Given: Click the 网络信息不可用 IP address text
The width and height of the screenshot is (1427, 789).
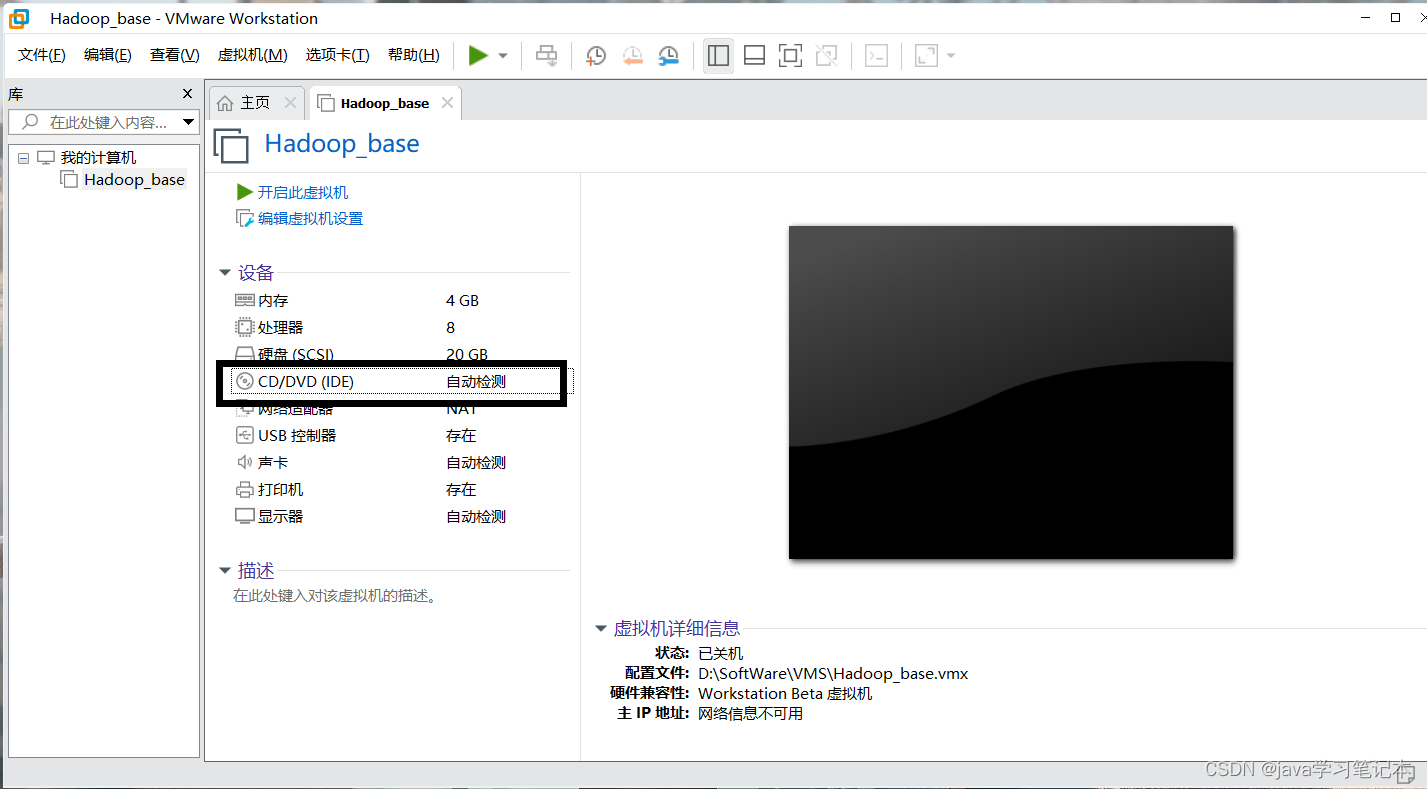Looking at the screenshot, I should [x=750, y=714].
